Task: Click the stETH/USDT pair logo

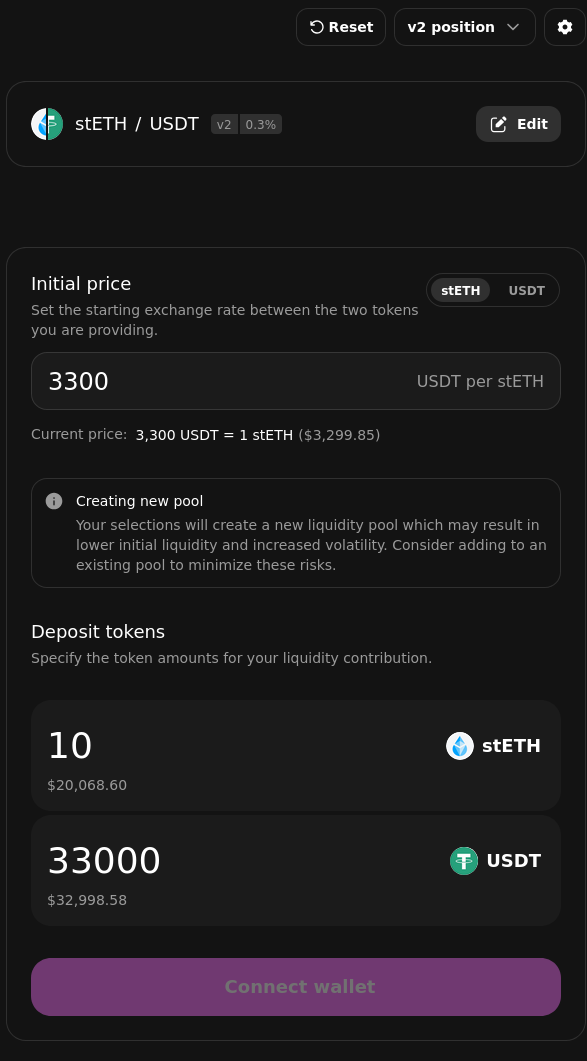Action: 47,125
